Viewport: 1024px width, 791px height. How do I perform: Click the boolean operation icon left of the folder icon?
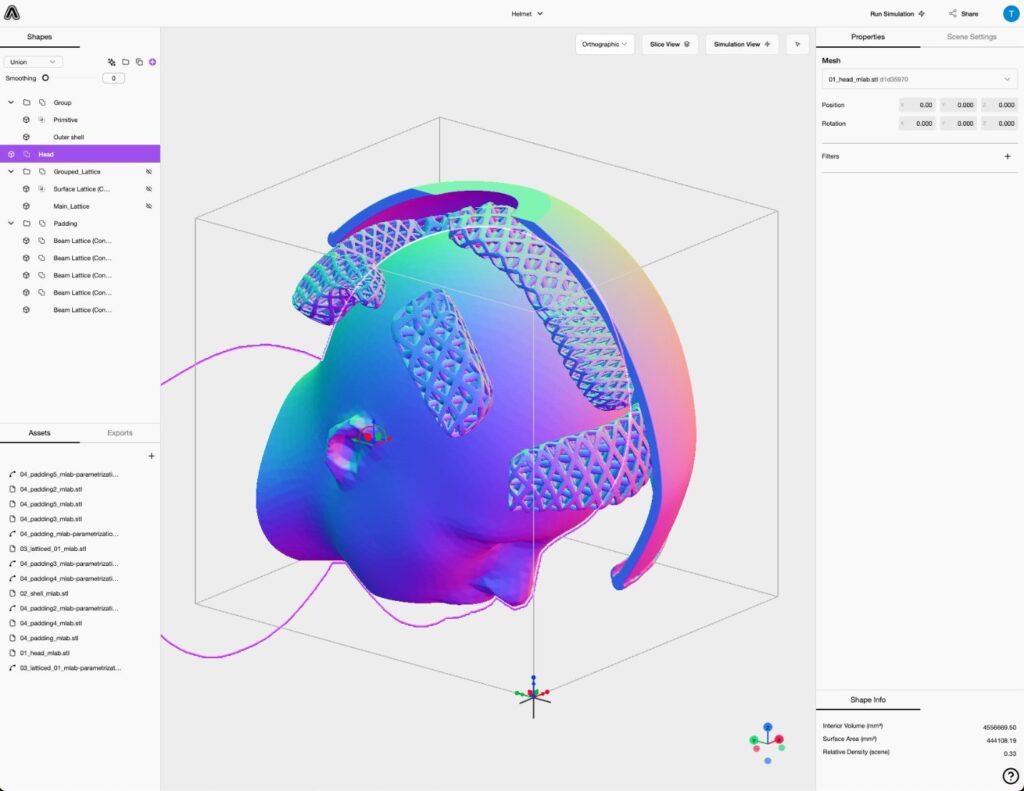tap(110, 61)
